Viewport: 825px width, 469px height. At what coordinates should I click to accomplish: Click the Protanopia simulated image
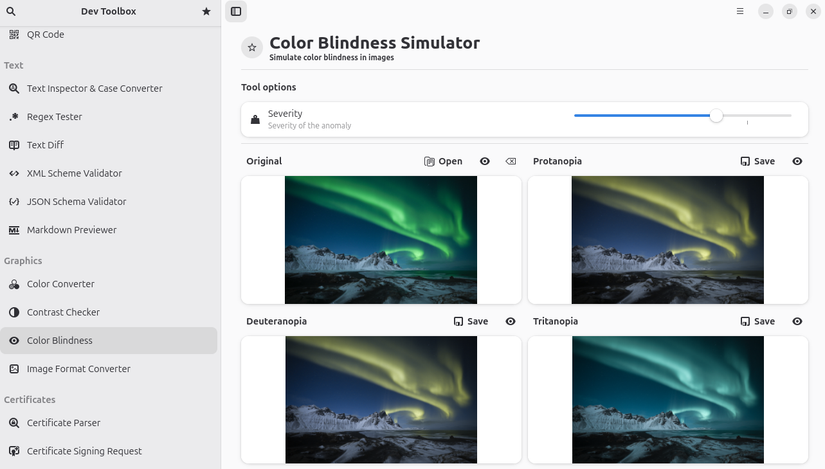pyautogui.click(x=668, y=240)
